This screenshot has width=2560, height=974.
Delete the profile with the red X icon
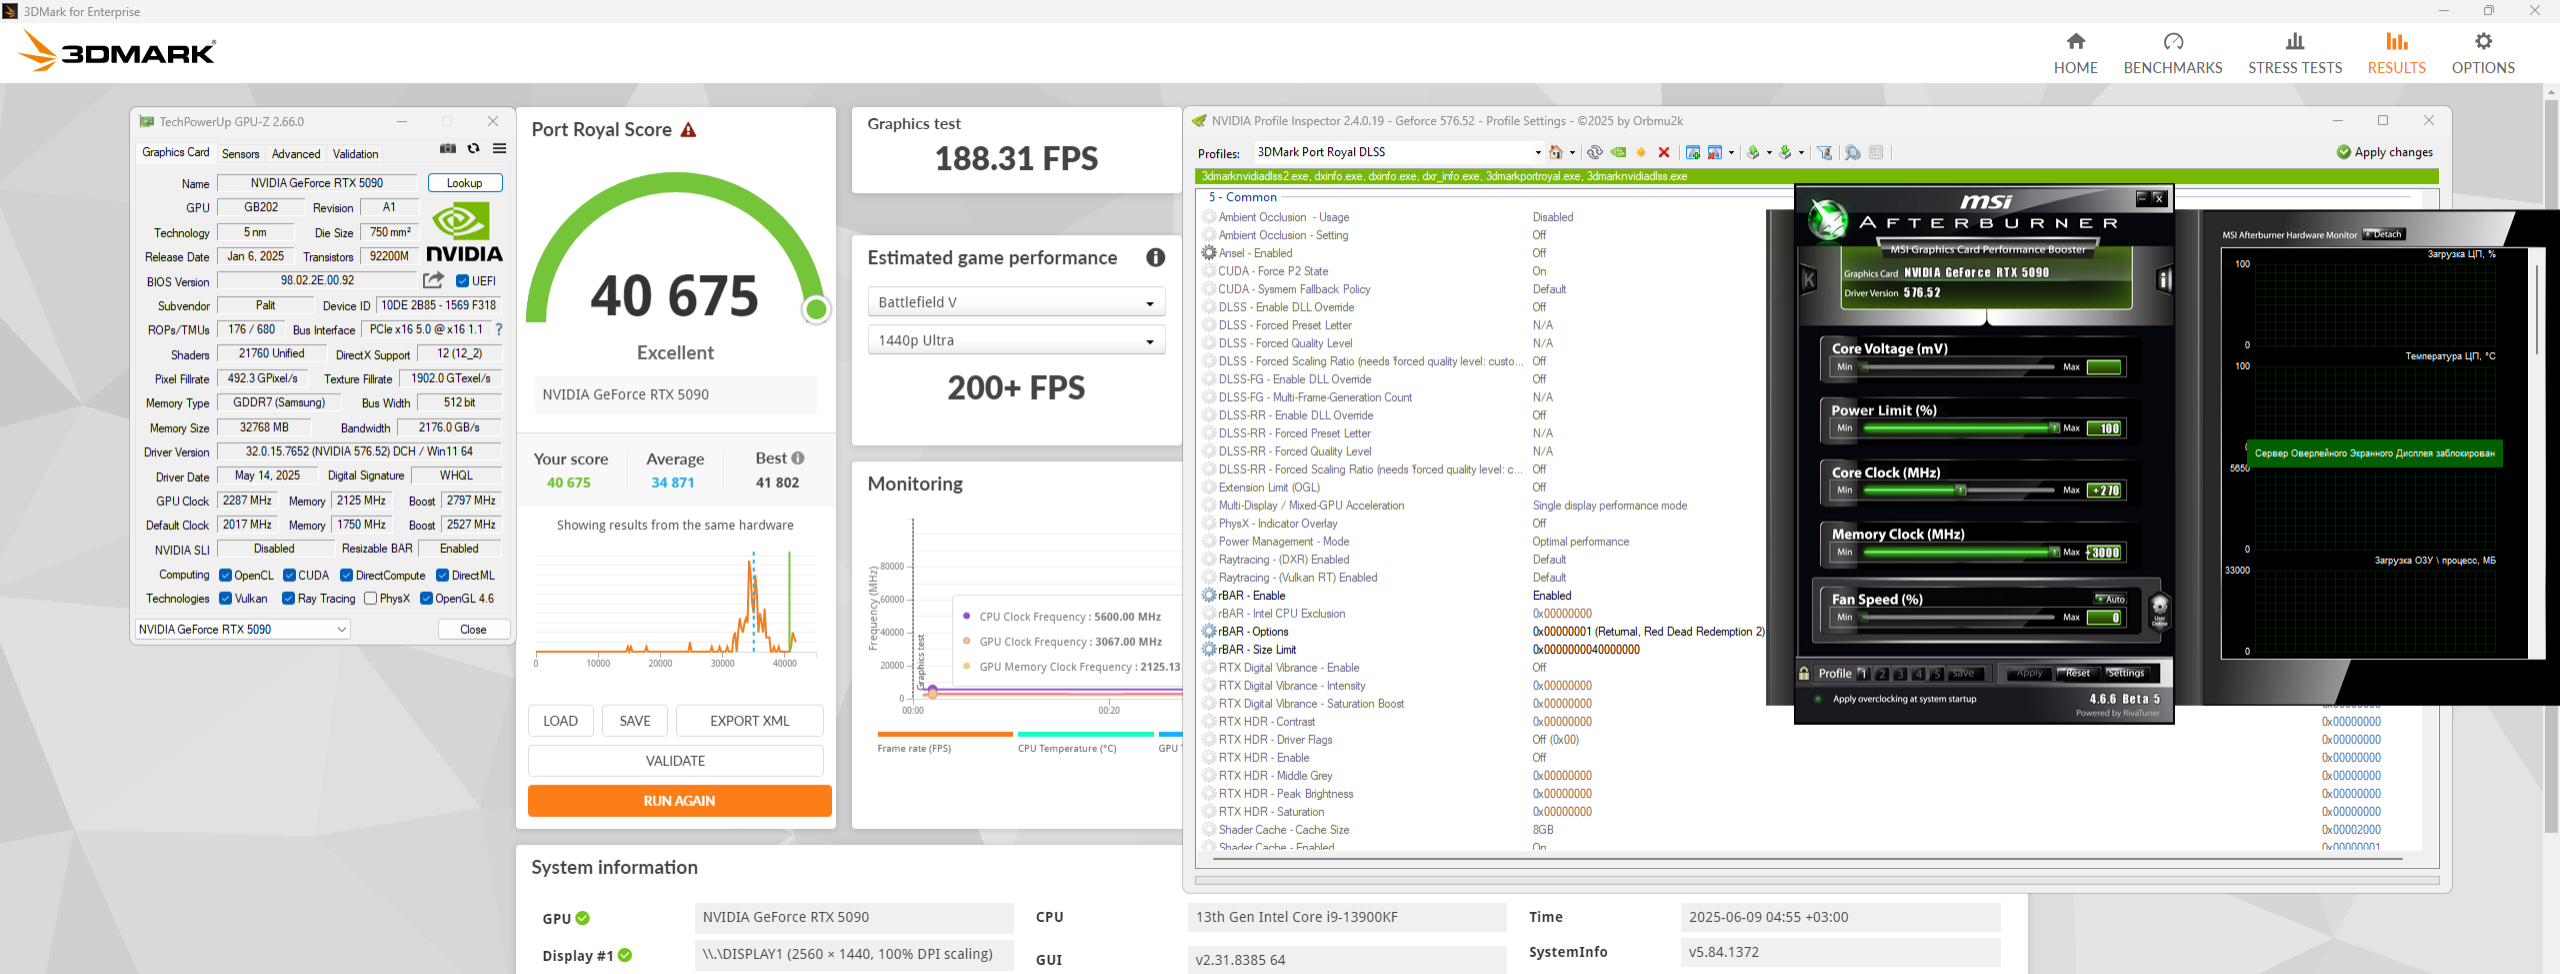point(1664,153)
